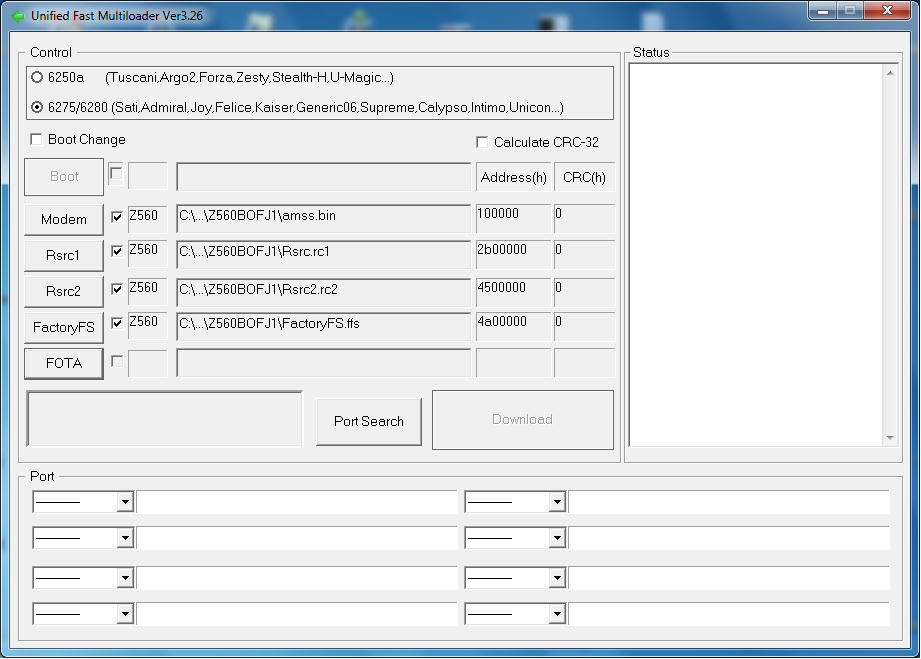Click the Port Search button
This screenshot has width=921, height=659.
pos(369,421)
